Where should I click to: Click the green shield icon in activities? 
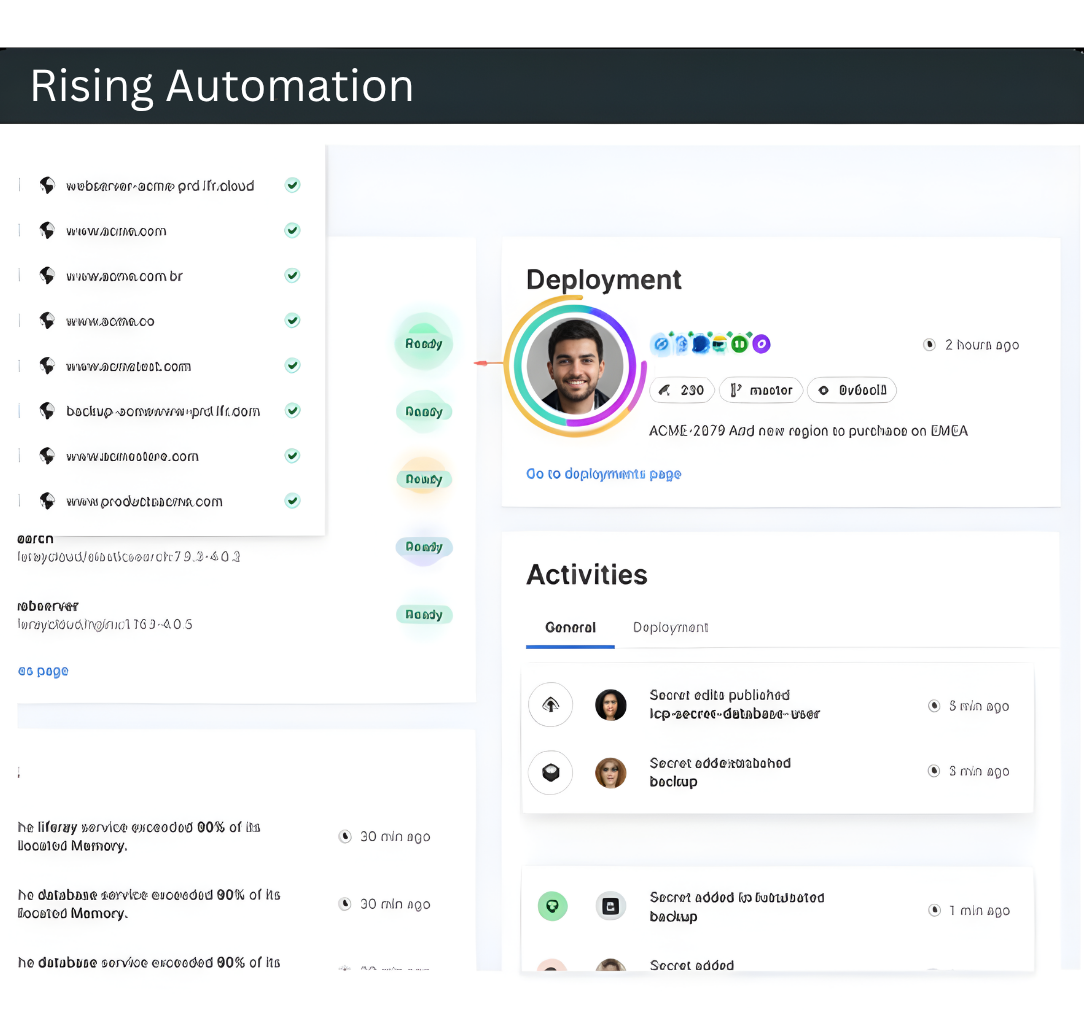point(552,907)
